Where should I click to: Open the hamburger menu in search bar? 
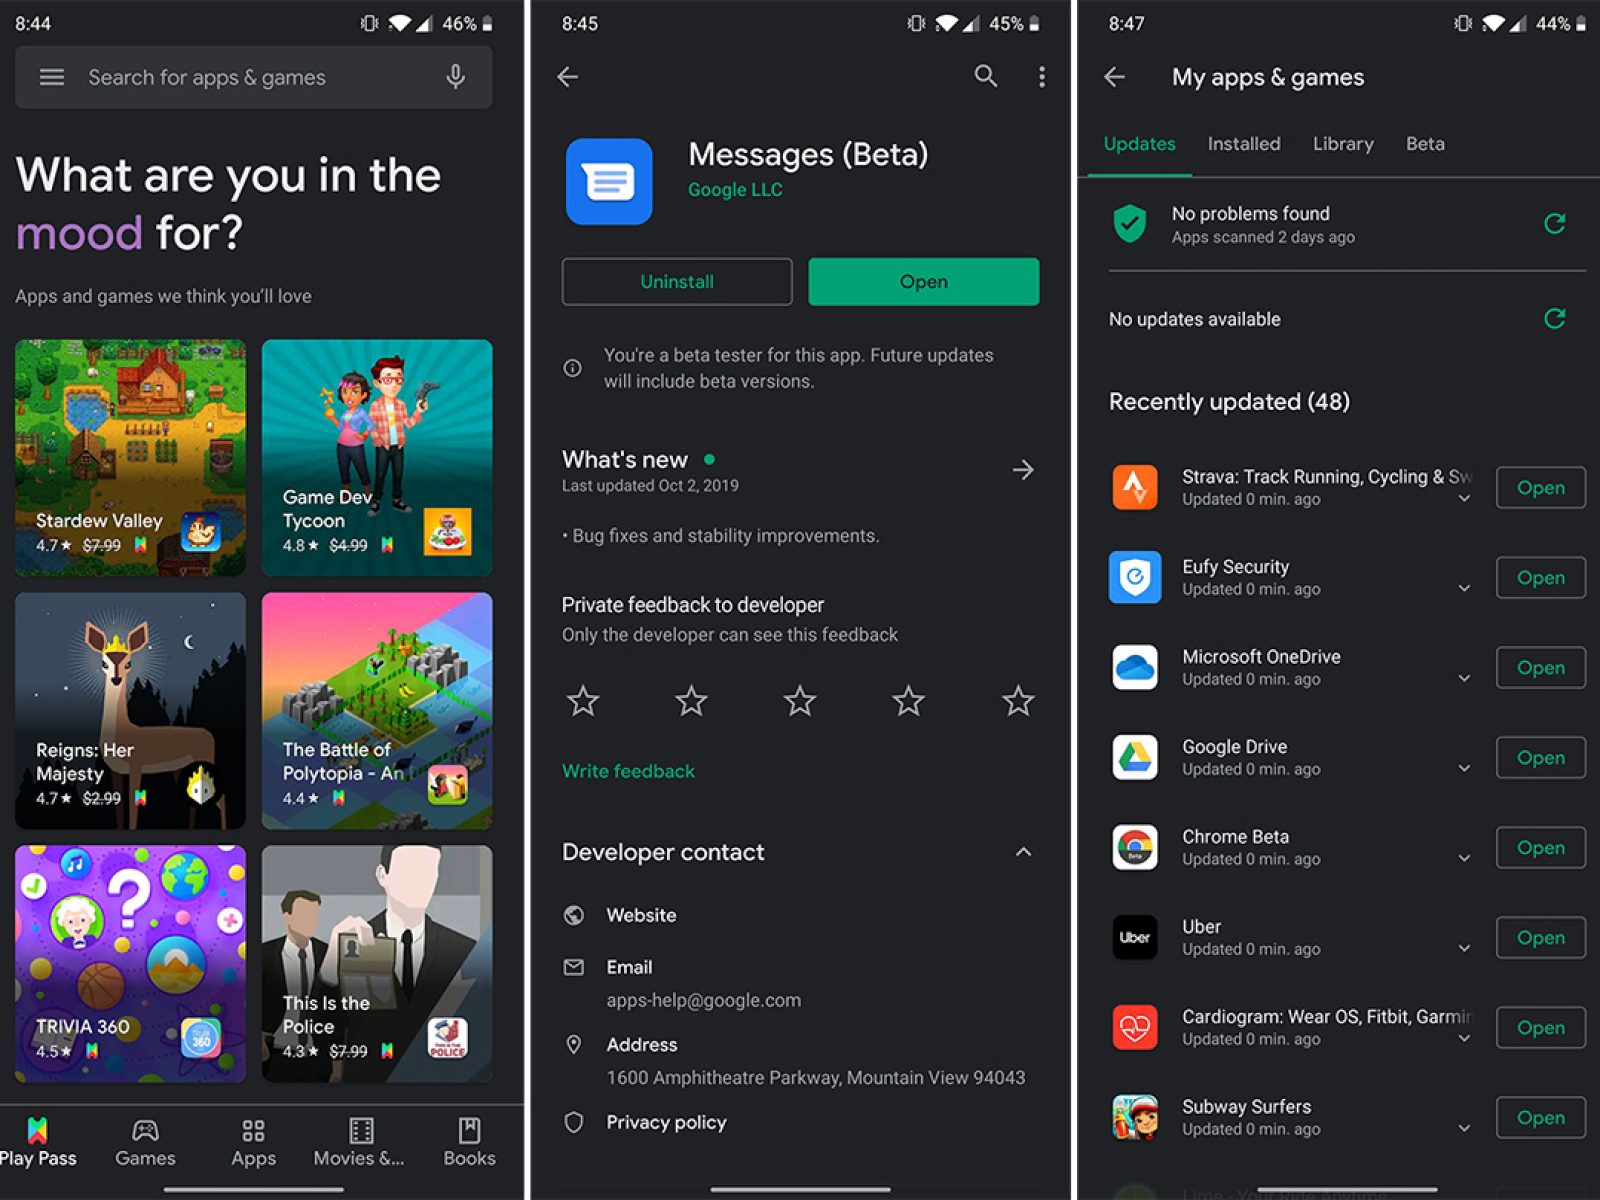tap(51, 77)
